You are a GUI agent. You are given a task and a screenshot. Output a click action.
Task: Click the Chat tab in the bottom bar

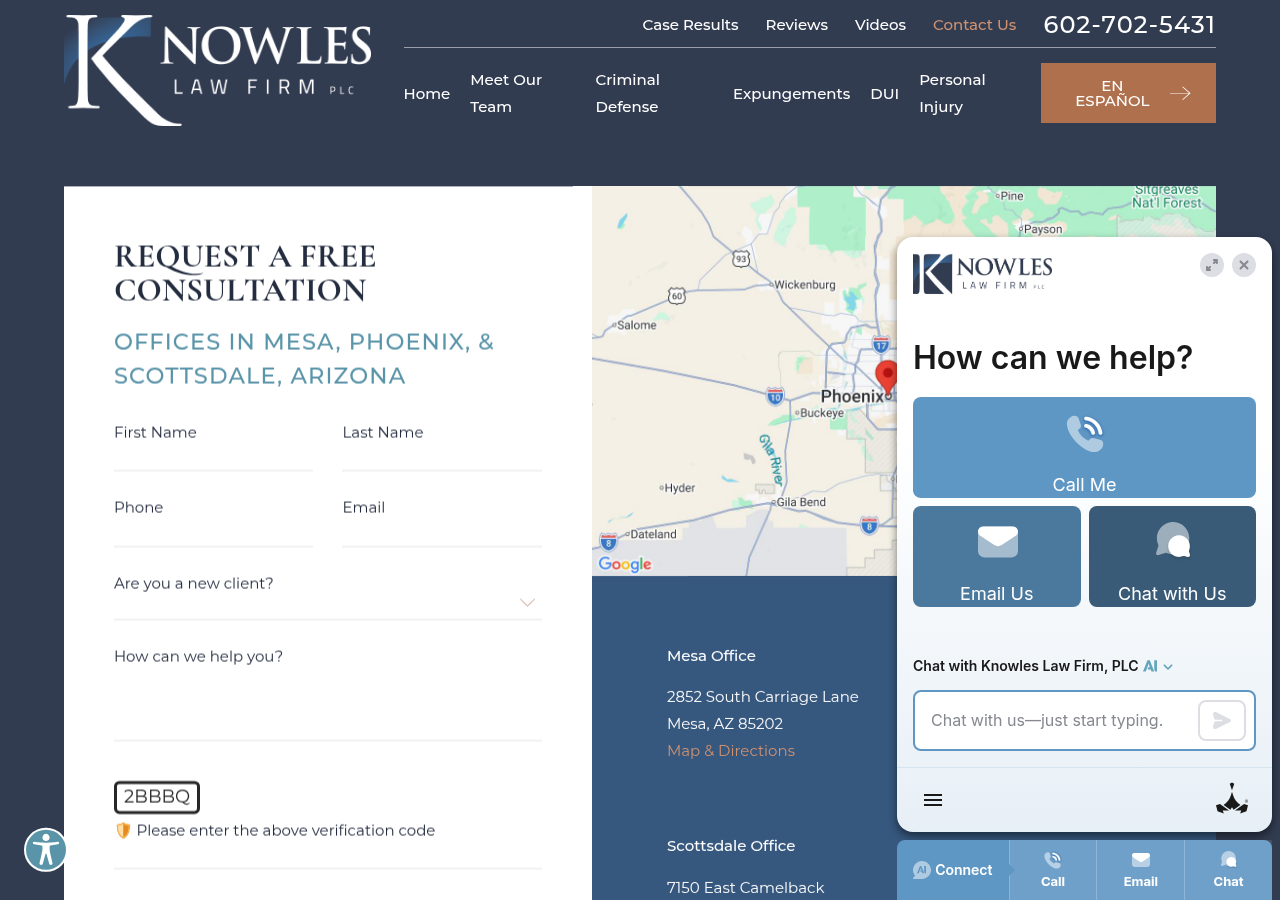click(1229, 870)
